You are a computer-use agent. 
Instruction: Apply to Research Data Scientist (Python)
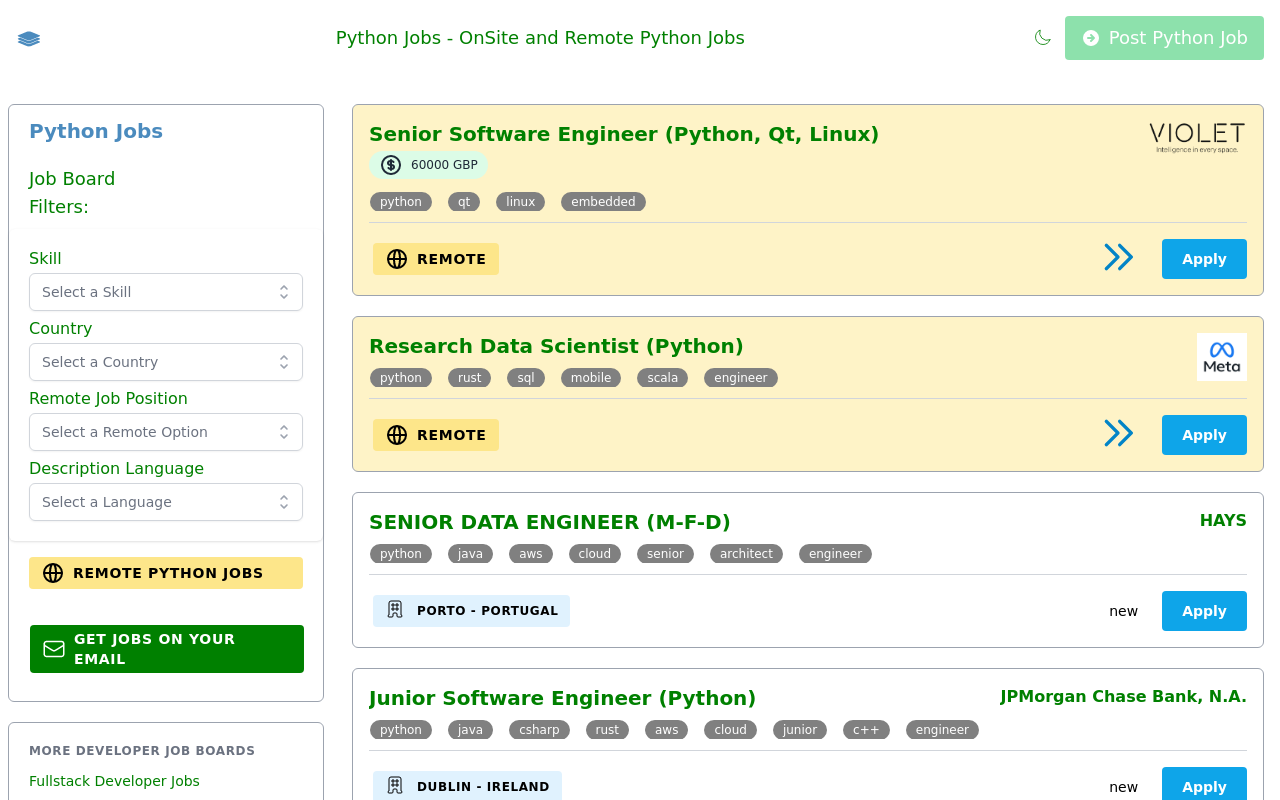[x=1204, y=435]
